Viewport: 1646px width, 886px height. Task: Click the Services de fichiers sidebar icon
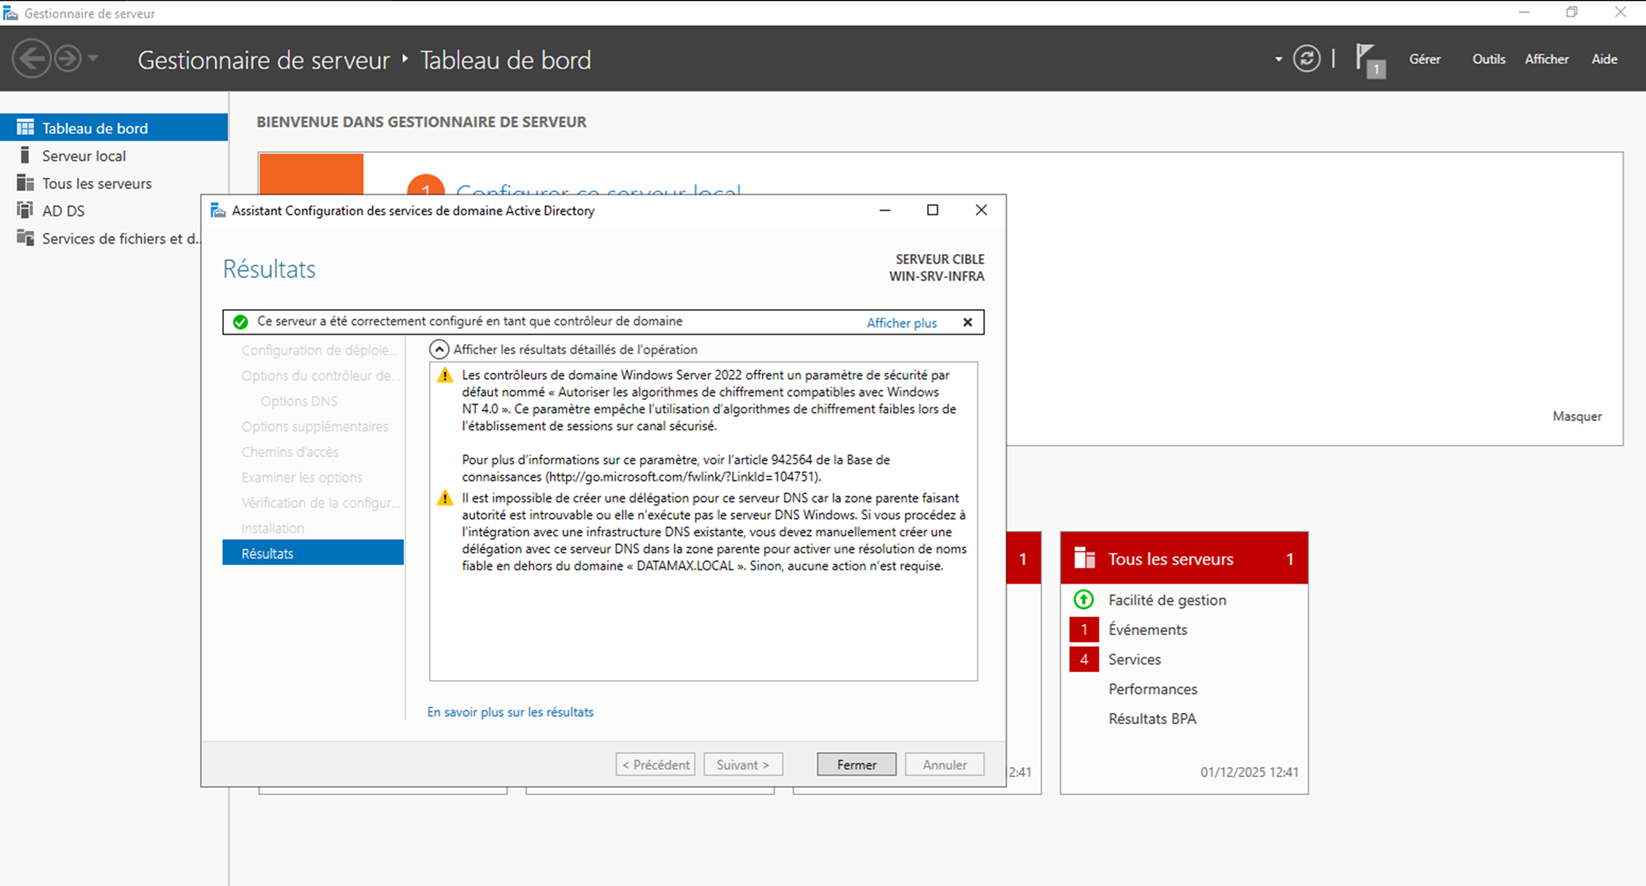click(x=25, y=238)
